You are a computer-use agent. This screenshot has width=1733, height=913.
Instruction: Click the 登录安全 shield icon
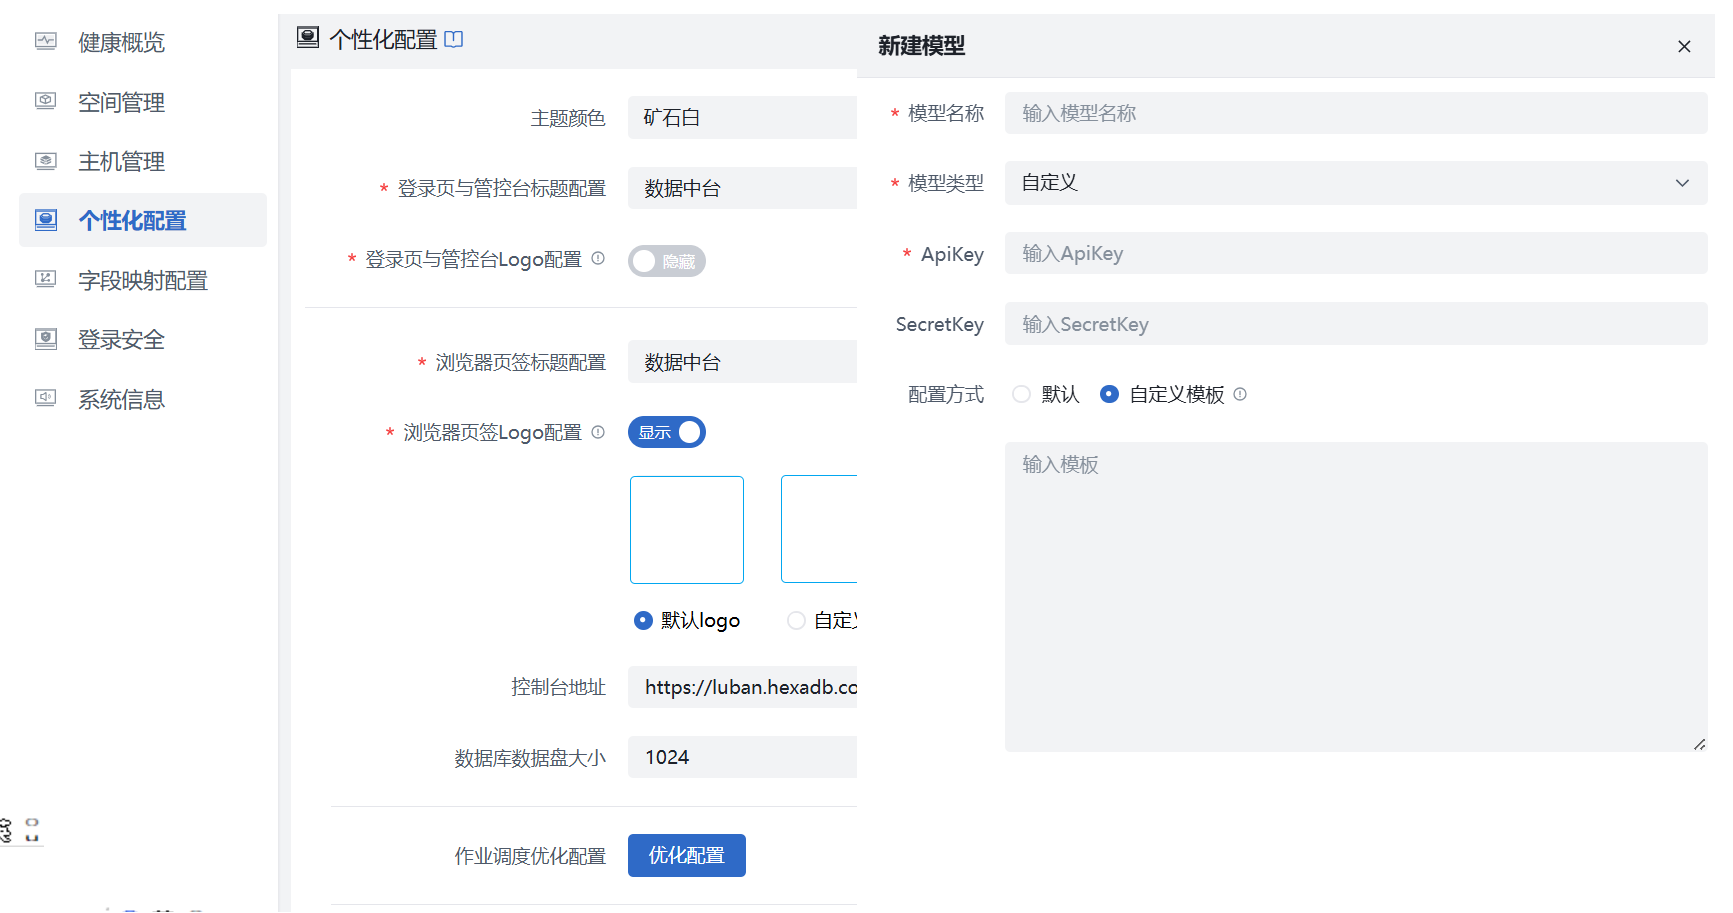pos(45,339)
